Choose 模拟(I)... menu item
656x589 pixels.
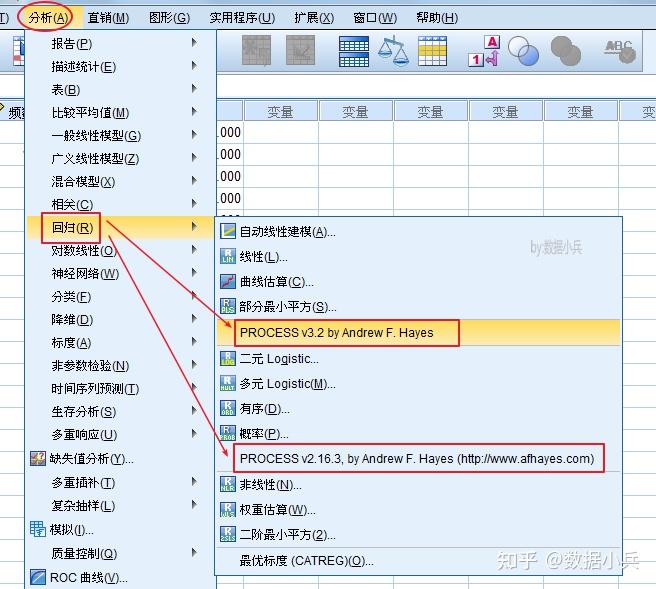point(120,530)
